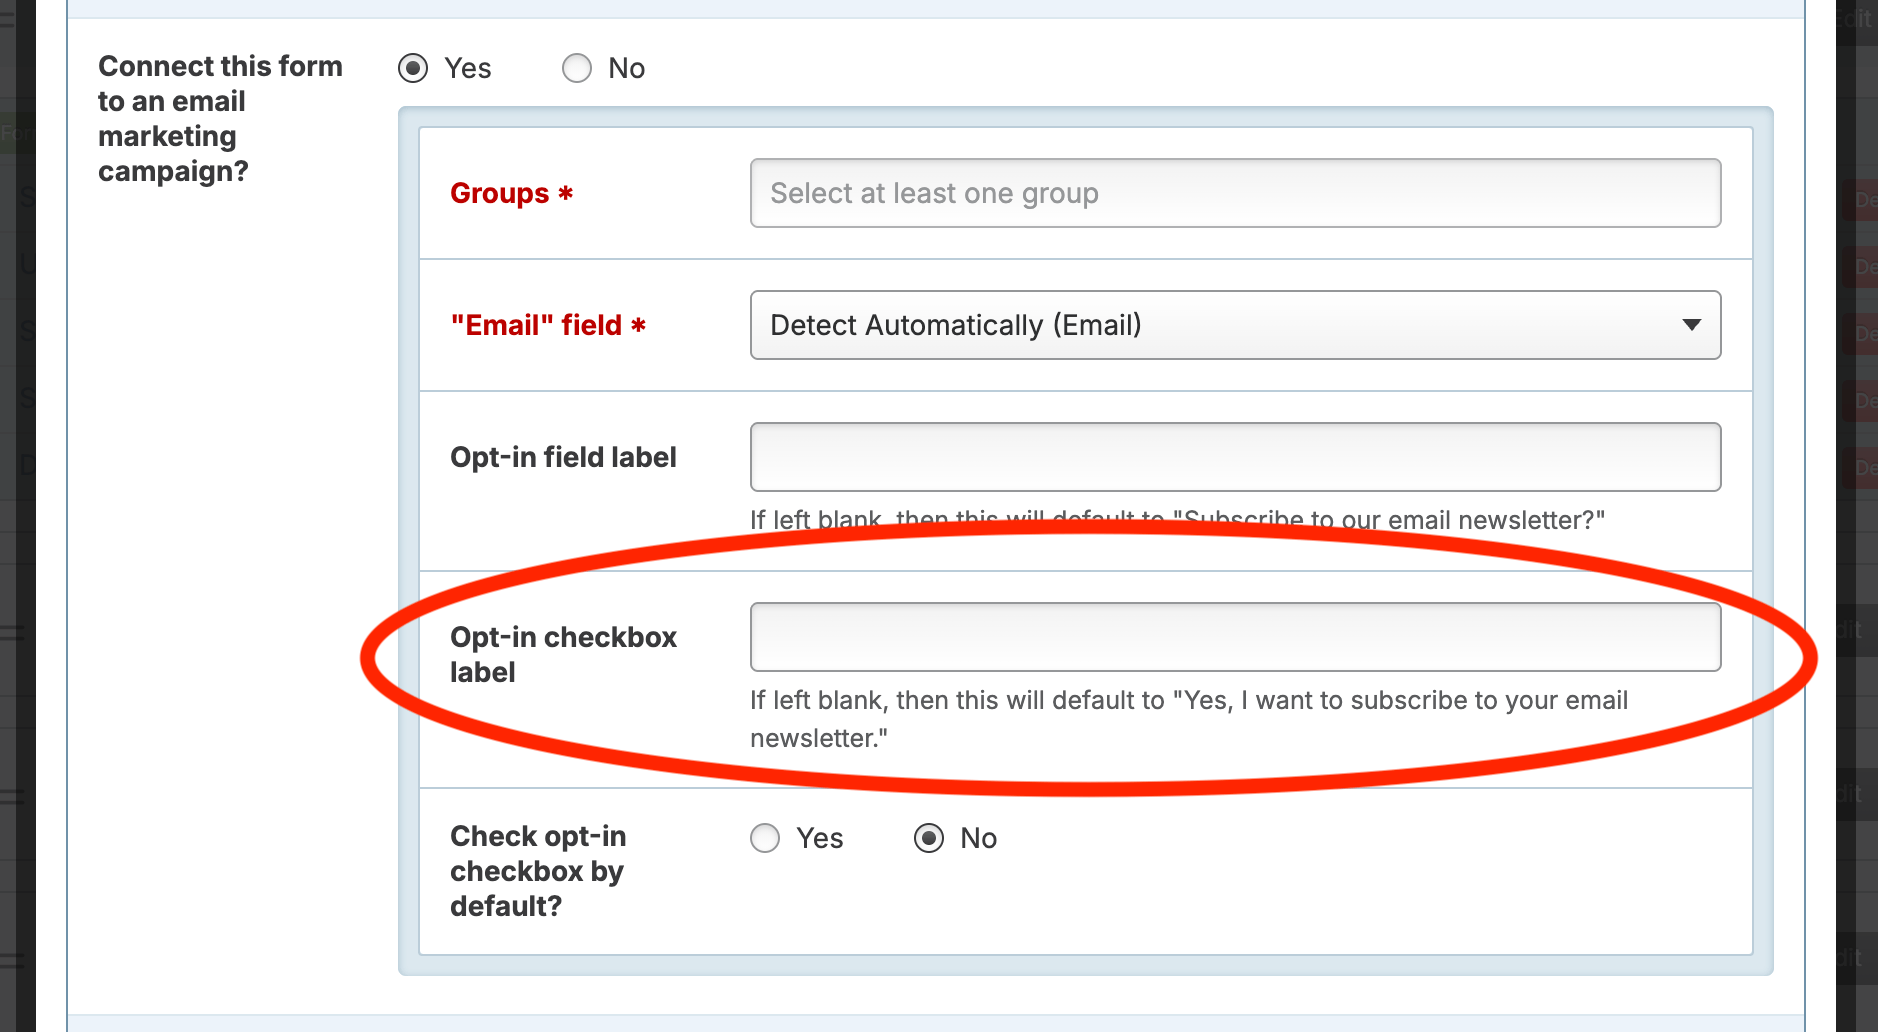Click the "Opt-in checkbox label" text

click(x=563, y=654)
